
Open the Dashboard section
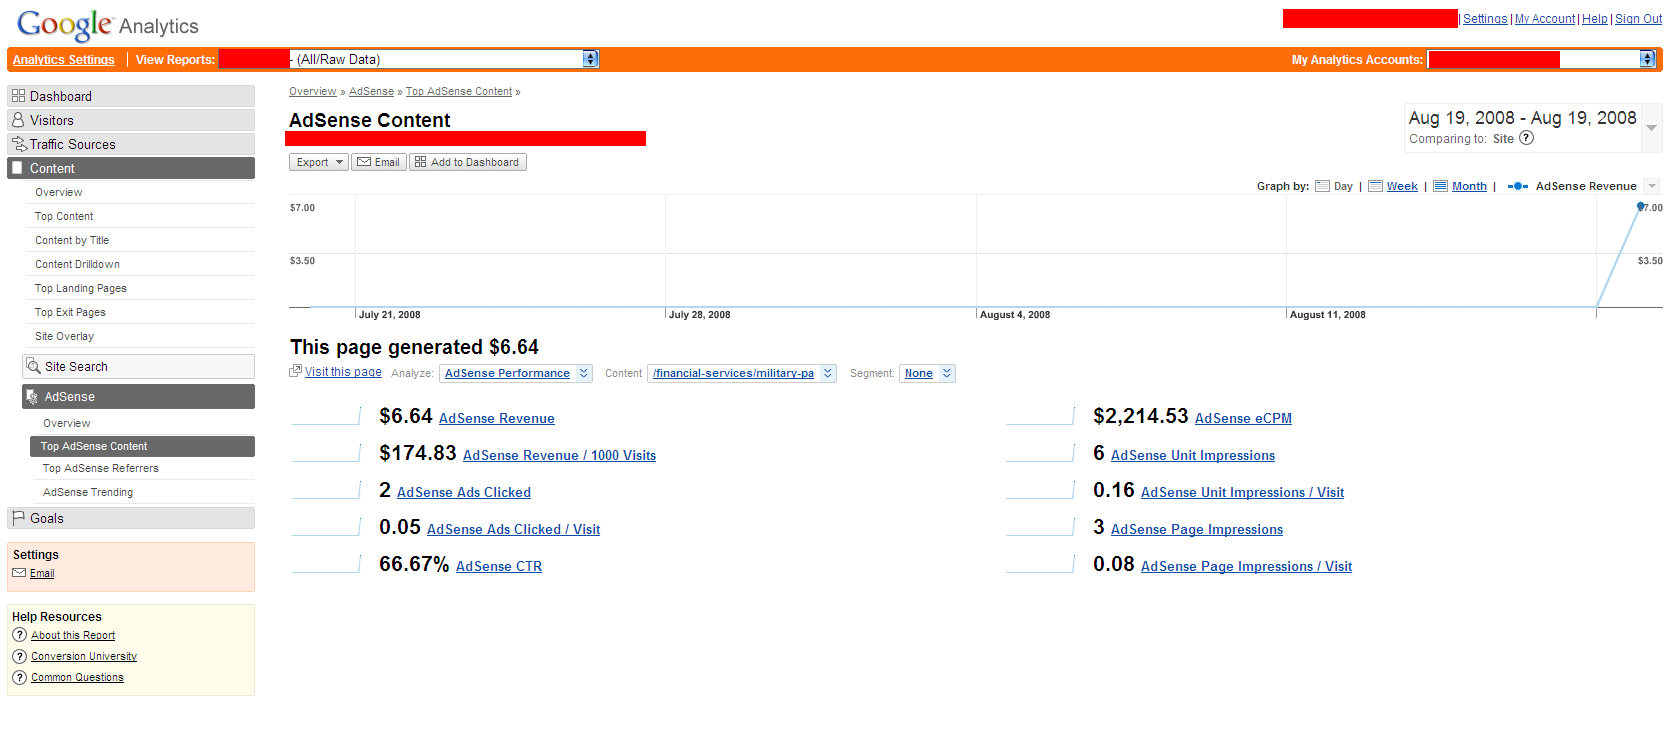(131, 96)
